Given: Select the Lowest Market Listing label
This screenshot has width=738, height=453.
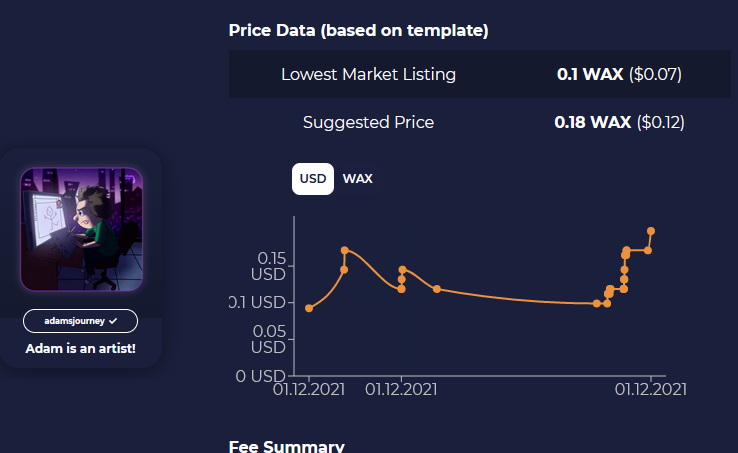Looking at the screenshot, I should [369, 74].
